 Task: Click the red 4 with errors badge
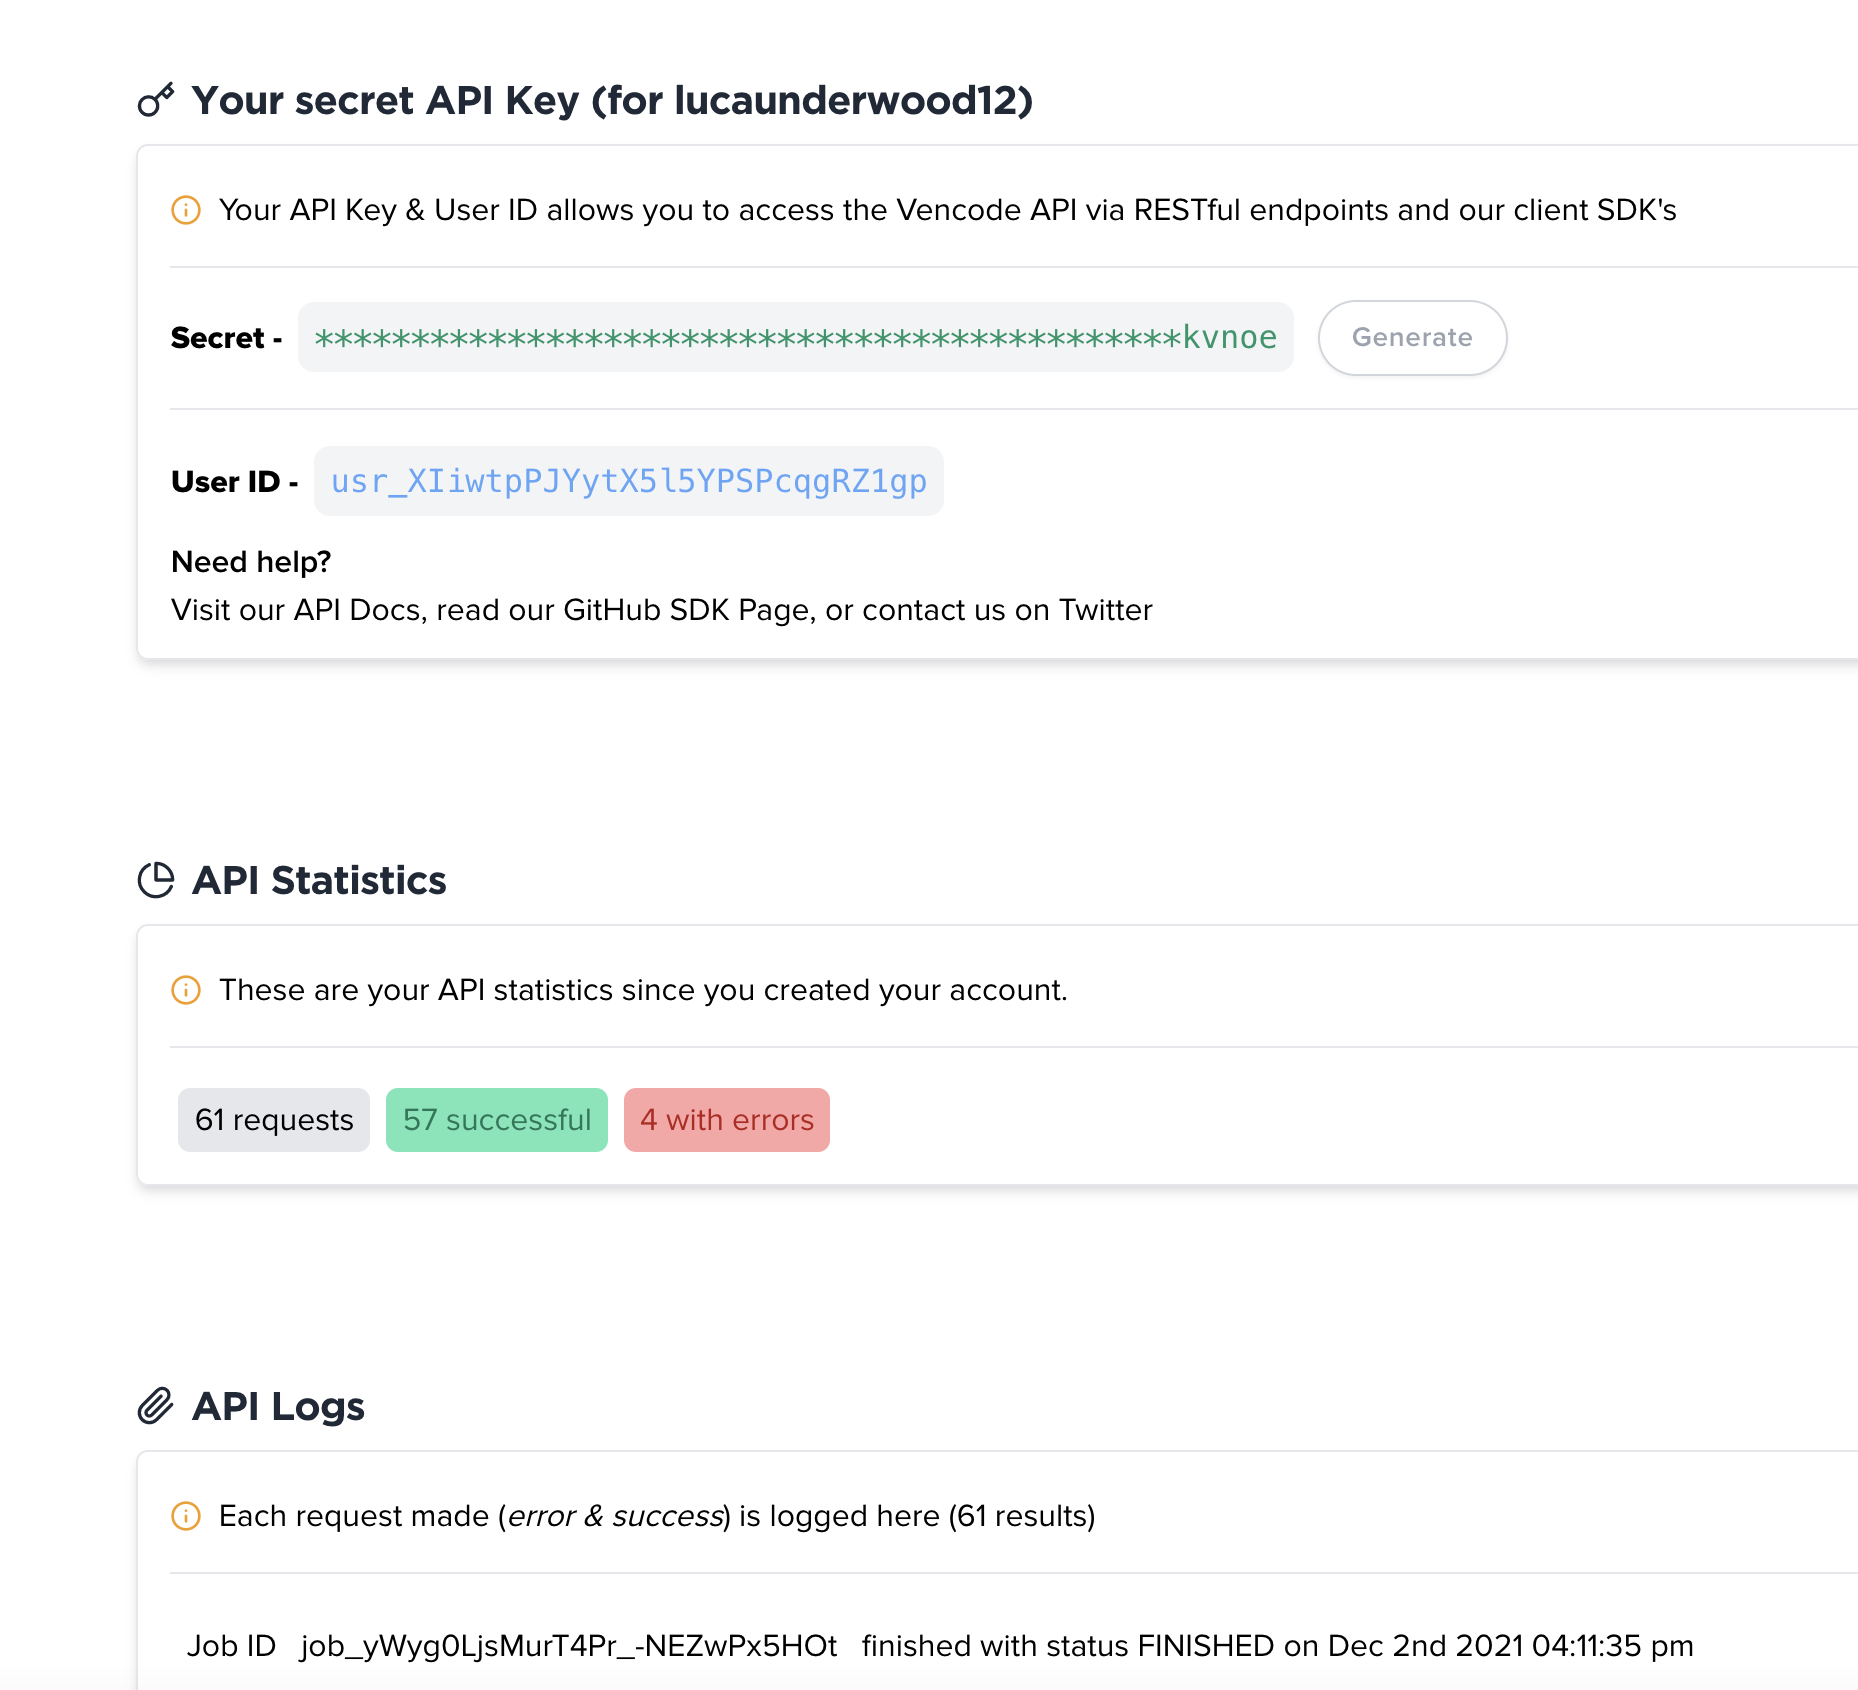(x=727, y=1120)
